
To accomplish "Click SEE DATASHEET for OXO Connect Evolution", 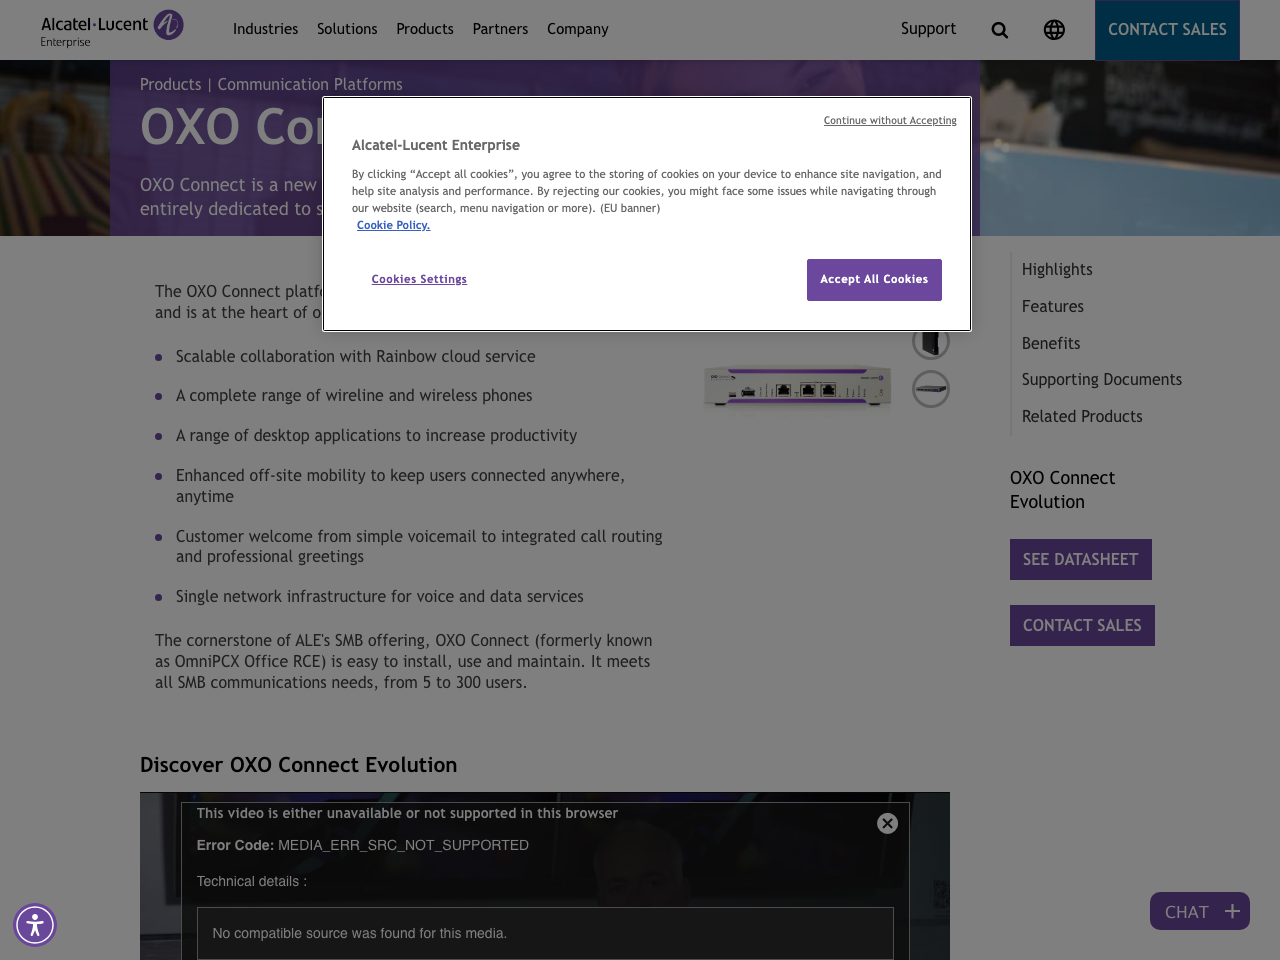I will pos(1080,558).
